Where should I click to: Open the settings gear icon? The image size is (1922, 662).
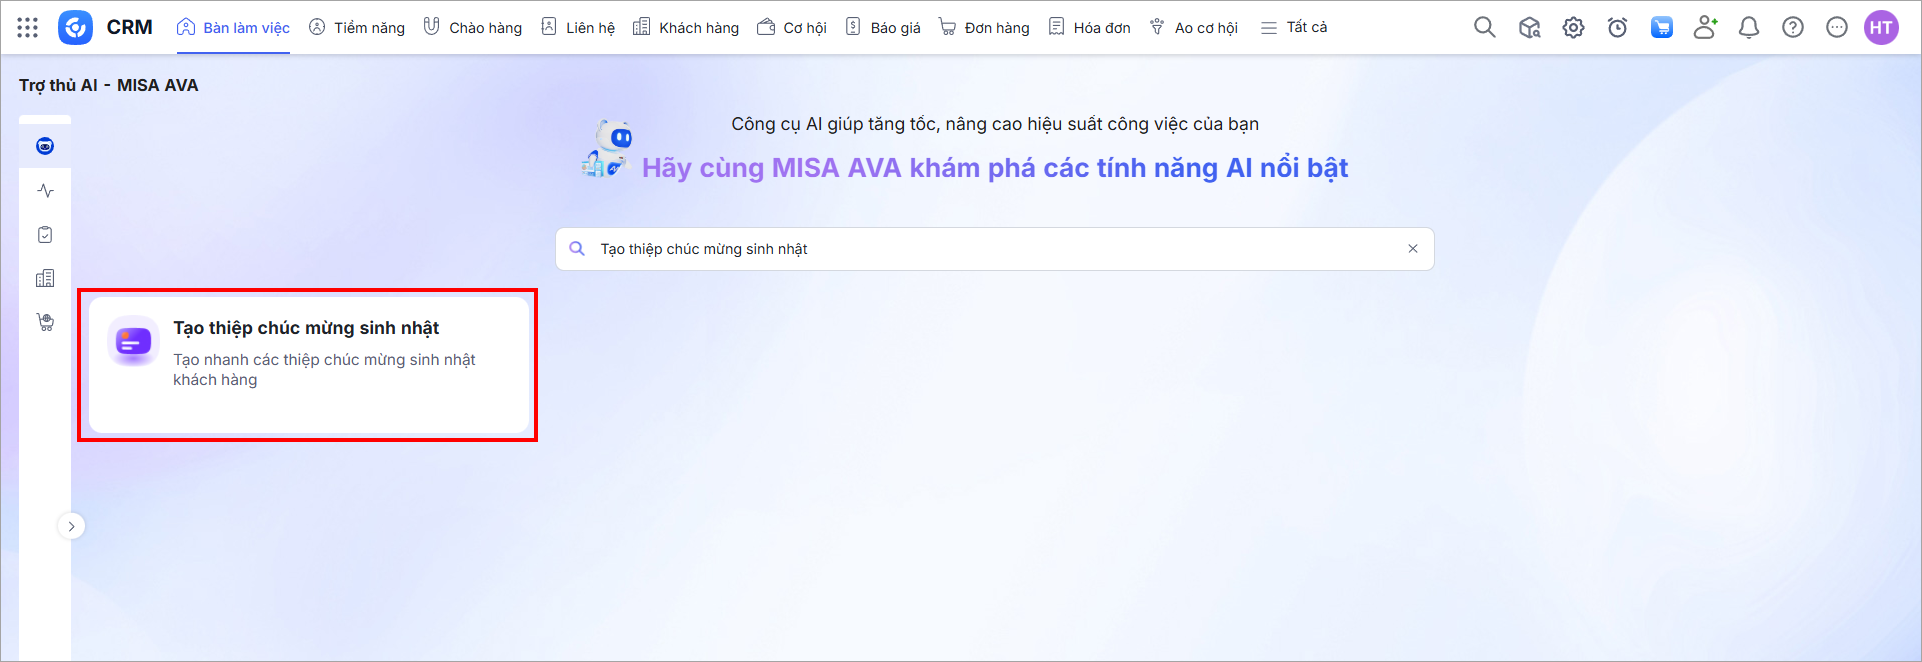coord(1573,27)
